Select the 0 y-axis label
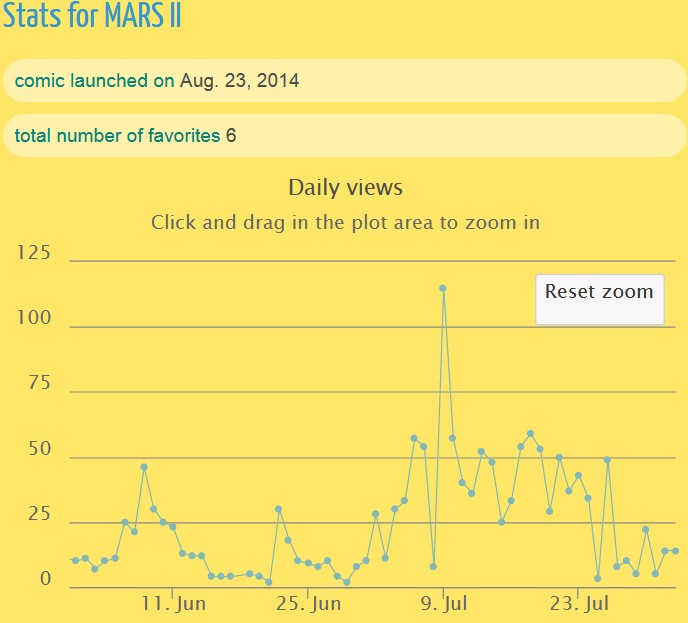Screen dimensions: 688x623 45,580
